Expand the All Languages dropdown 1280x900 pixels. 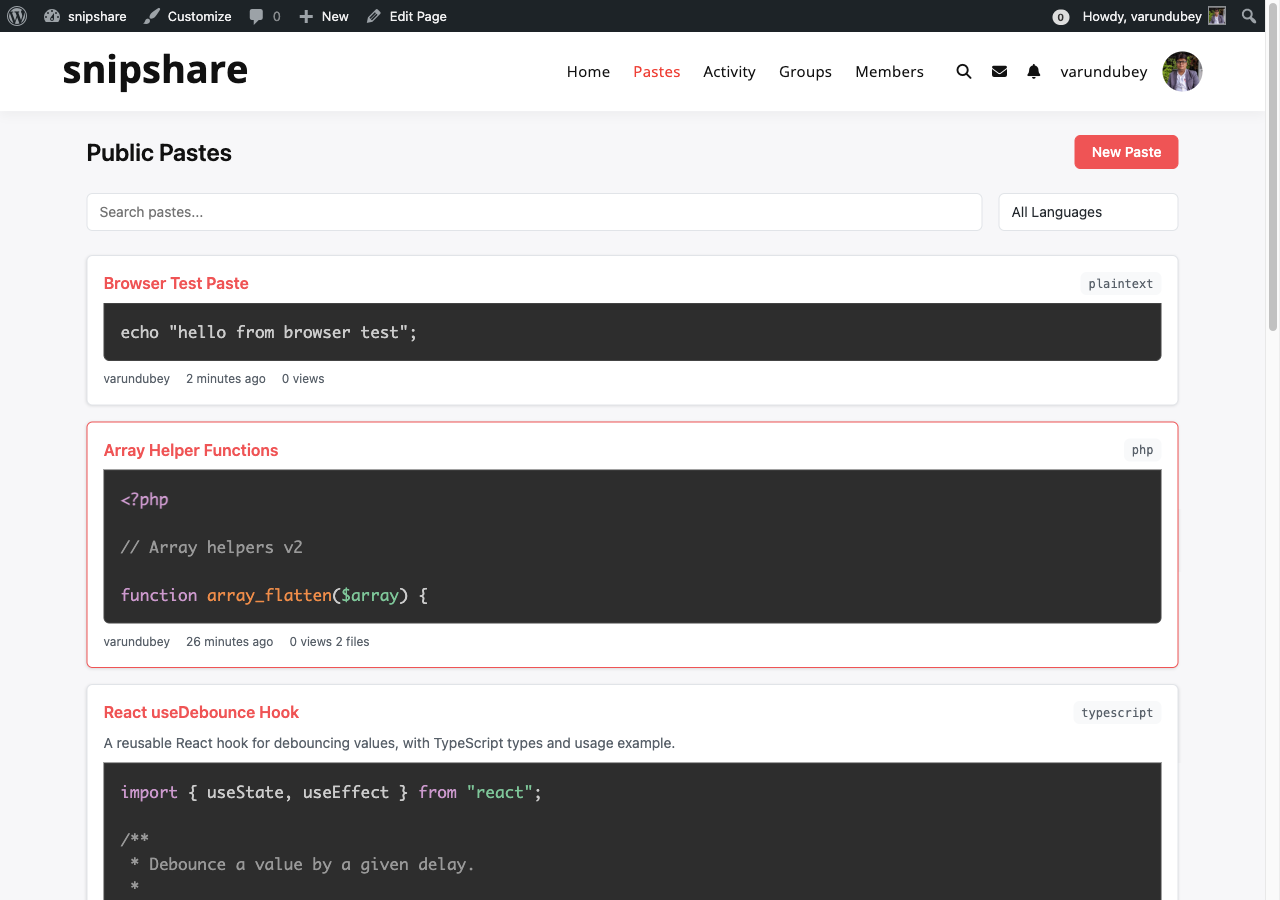click(1088, 212)
